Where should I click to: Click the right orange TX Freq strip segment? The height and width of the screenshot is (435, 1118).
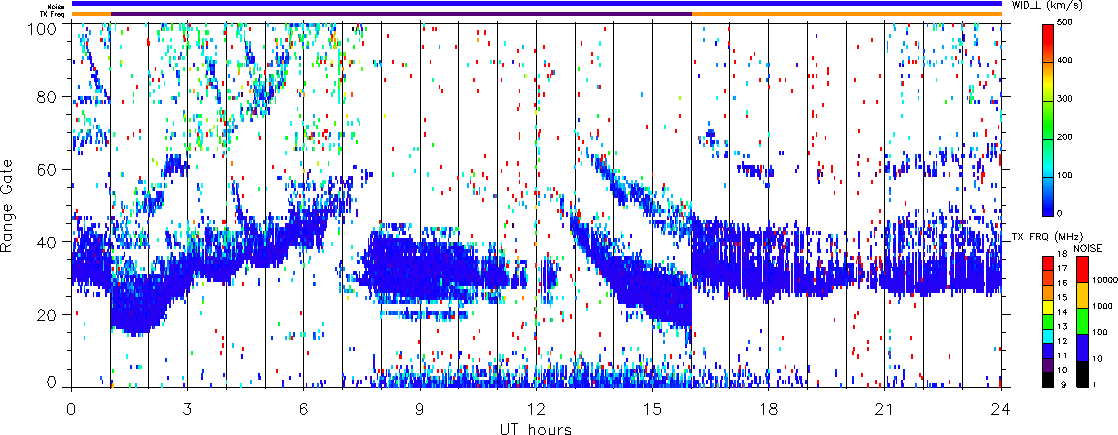click(x=847, y=14)
